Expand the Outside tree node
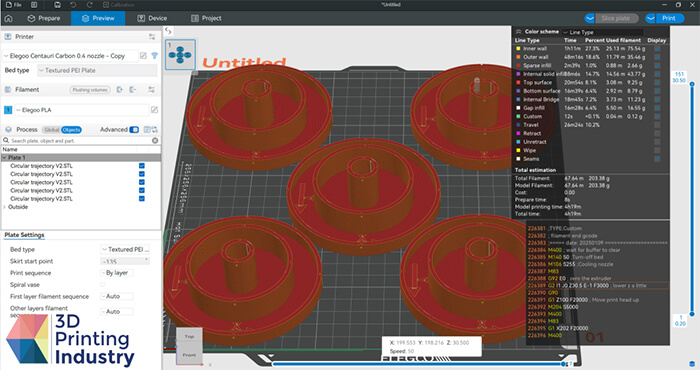The width and height of the screenshot is (700, 370). tap(4, 207)
